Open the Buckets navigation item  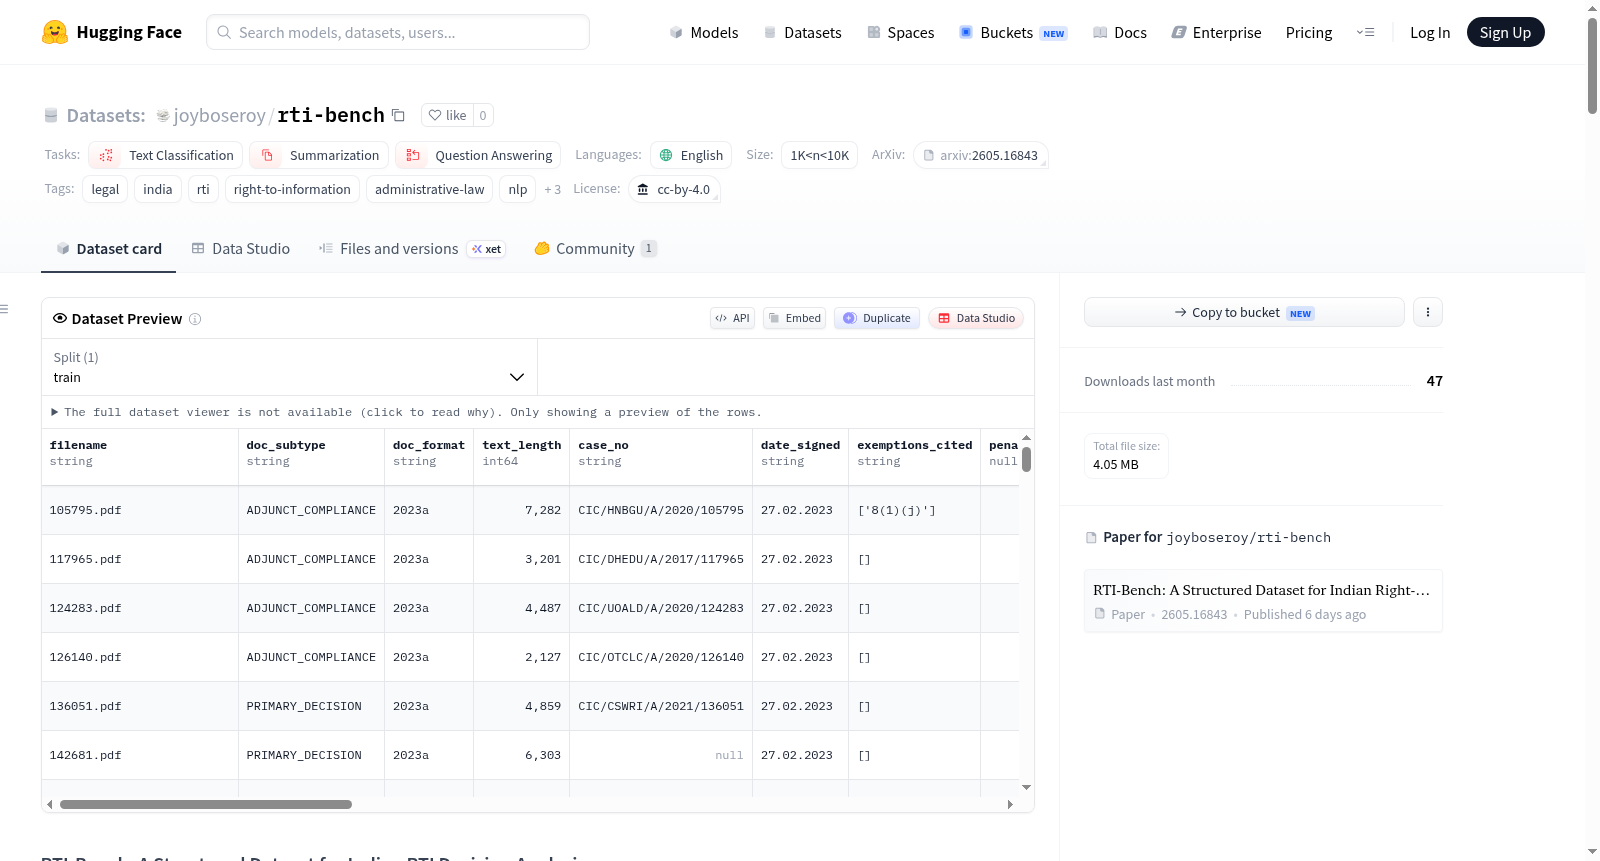point(1013,32)
